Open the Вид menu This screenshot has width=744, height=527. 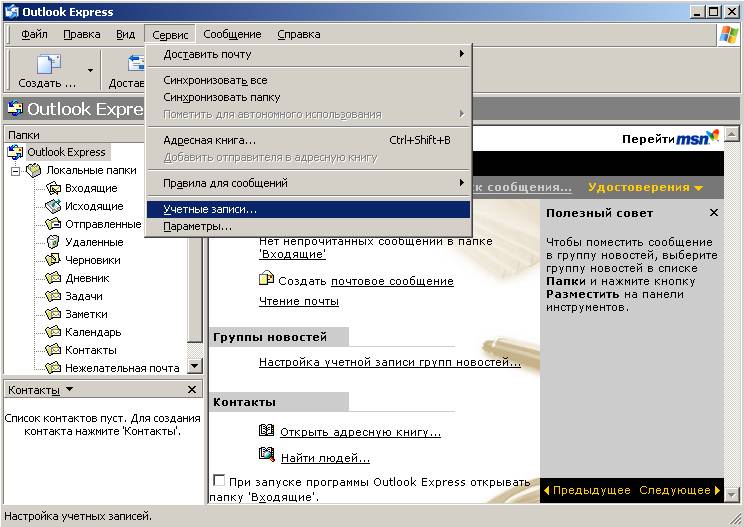point(125,34)
